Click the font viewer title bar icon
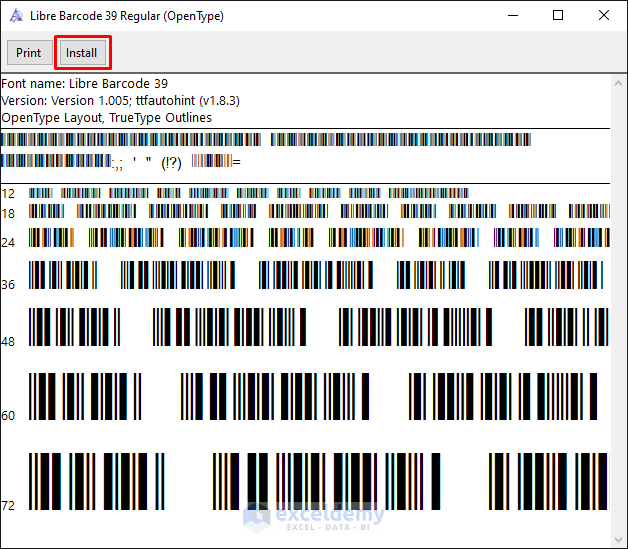628x549 pixels. point(16,16)
